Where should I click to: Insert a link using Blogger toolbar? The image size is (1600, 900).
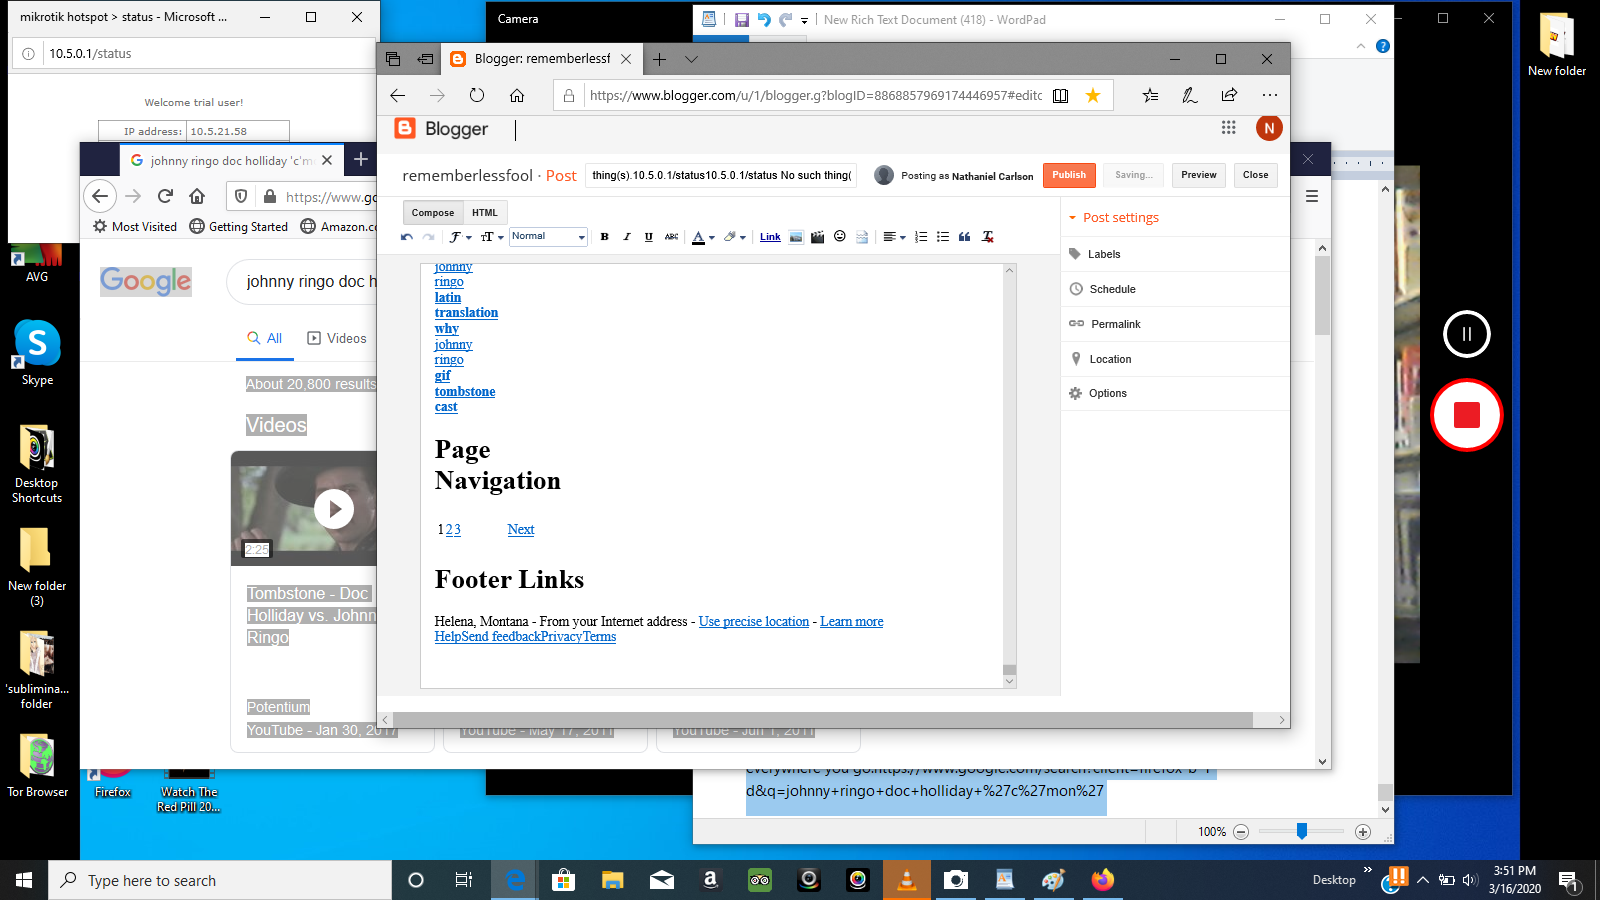pyautogui.click(x=770, y=237)
